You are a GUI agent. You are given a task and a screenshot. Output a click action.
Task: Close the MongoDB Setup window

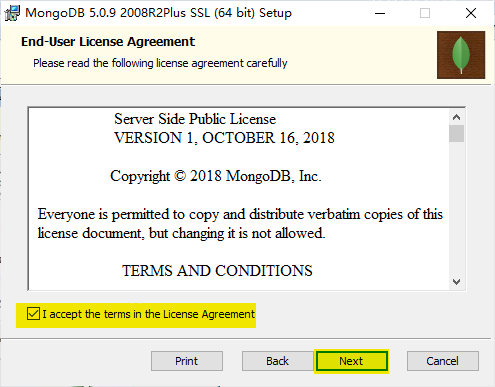coord(471,13)
